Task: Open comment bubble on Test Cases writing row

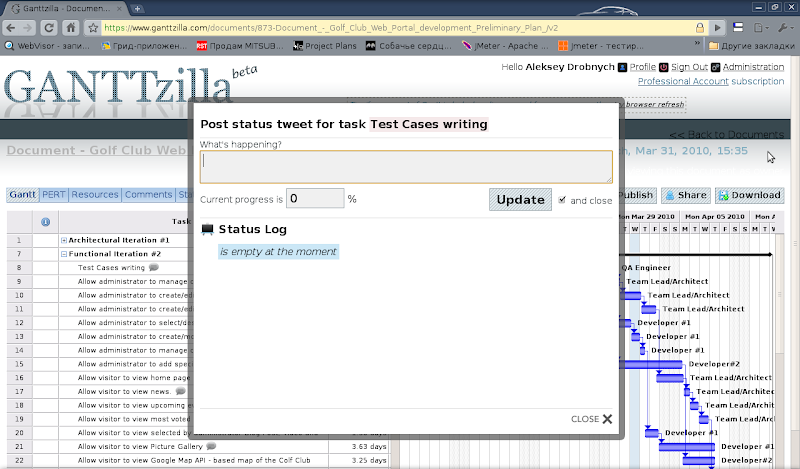Action: point(154,267)
